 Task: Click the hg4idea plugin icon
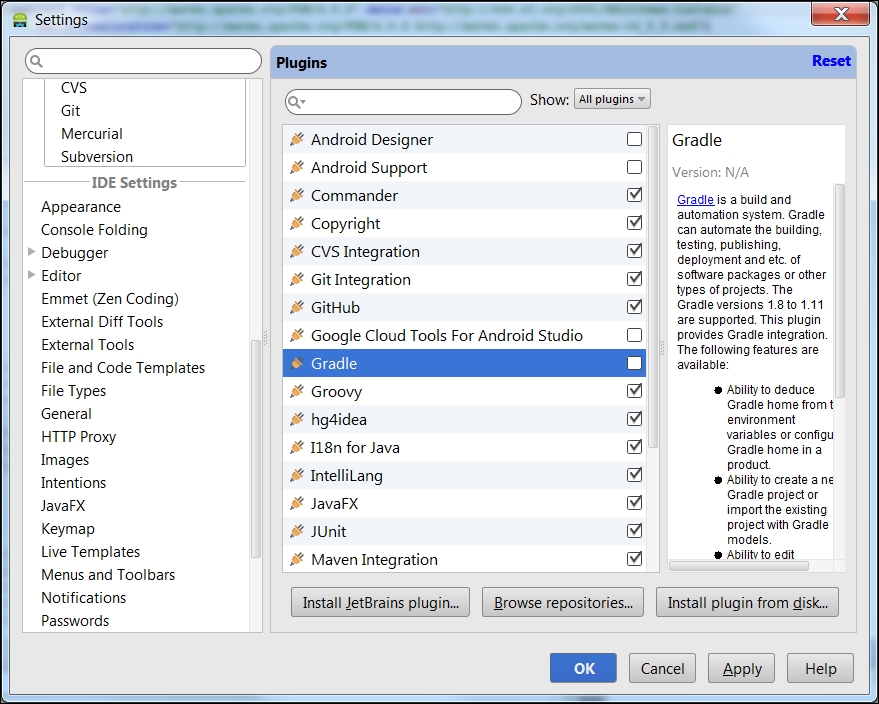[x=297, y=419]
